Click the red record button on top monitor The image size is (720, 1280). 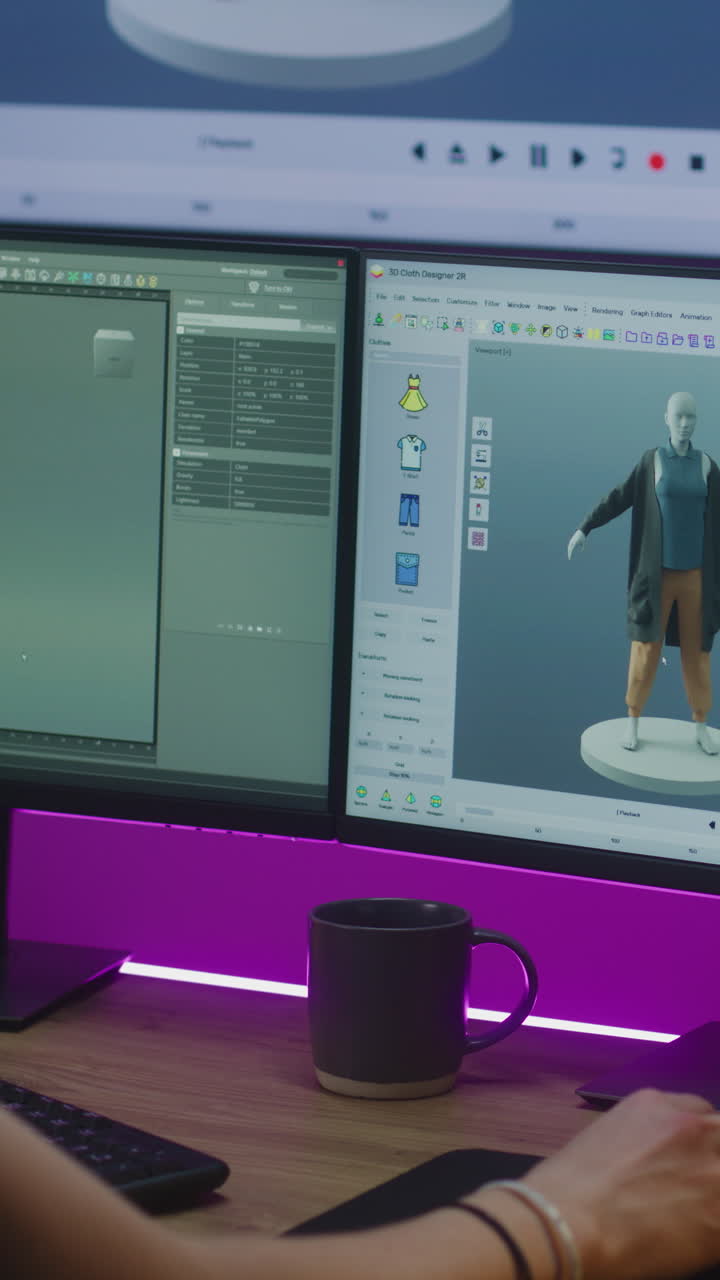click(657, 161)
